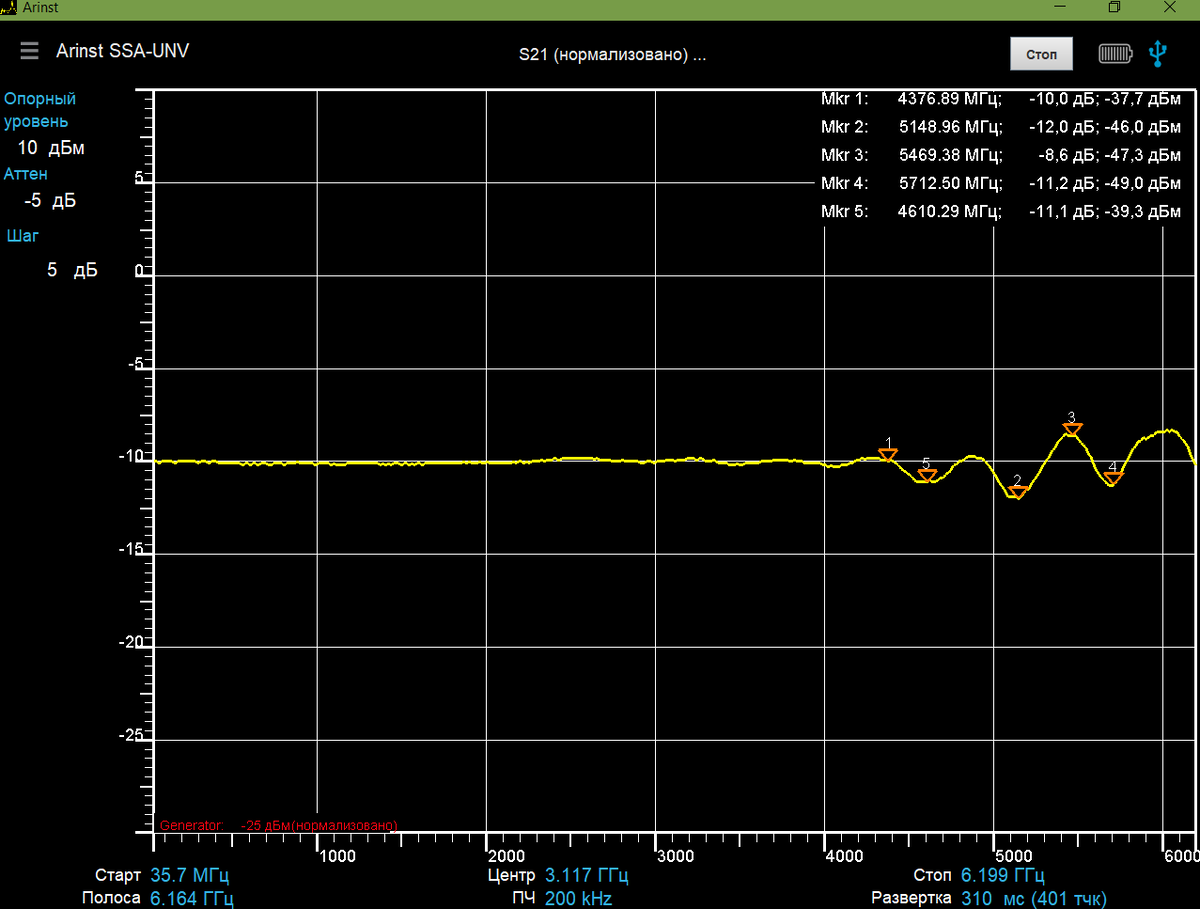Screen dimensions: 1200x909
Task: Click the Аттен label
Action: (26, 174)
